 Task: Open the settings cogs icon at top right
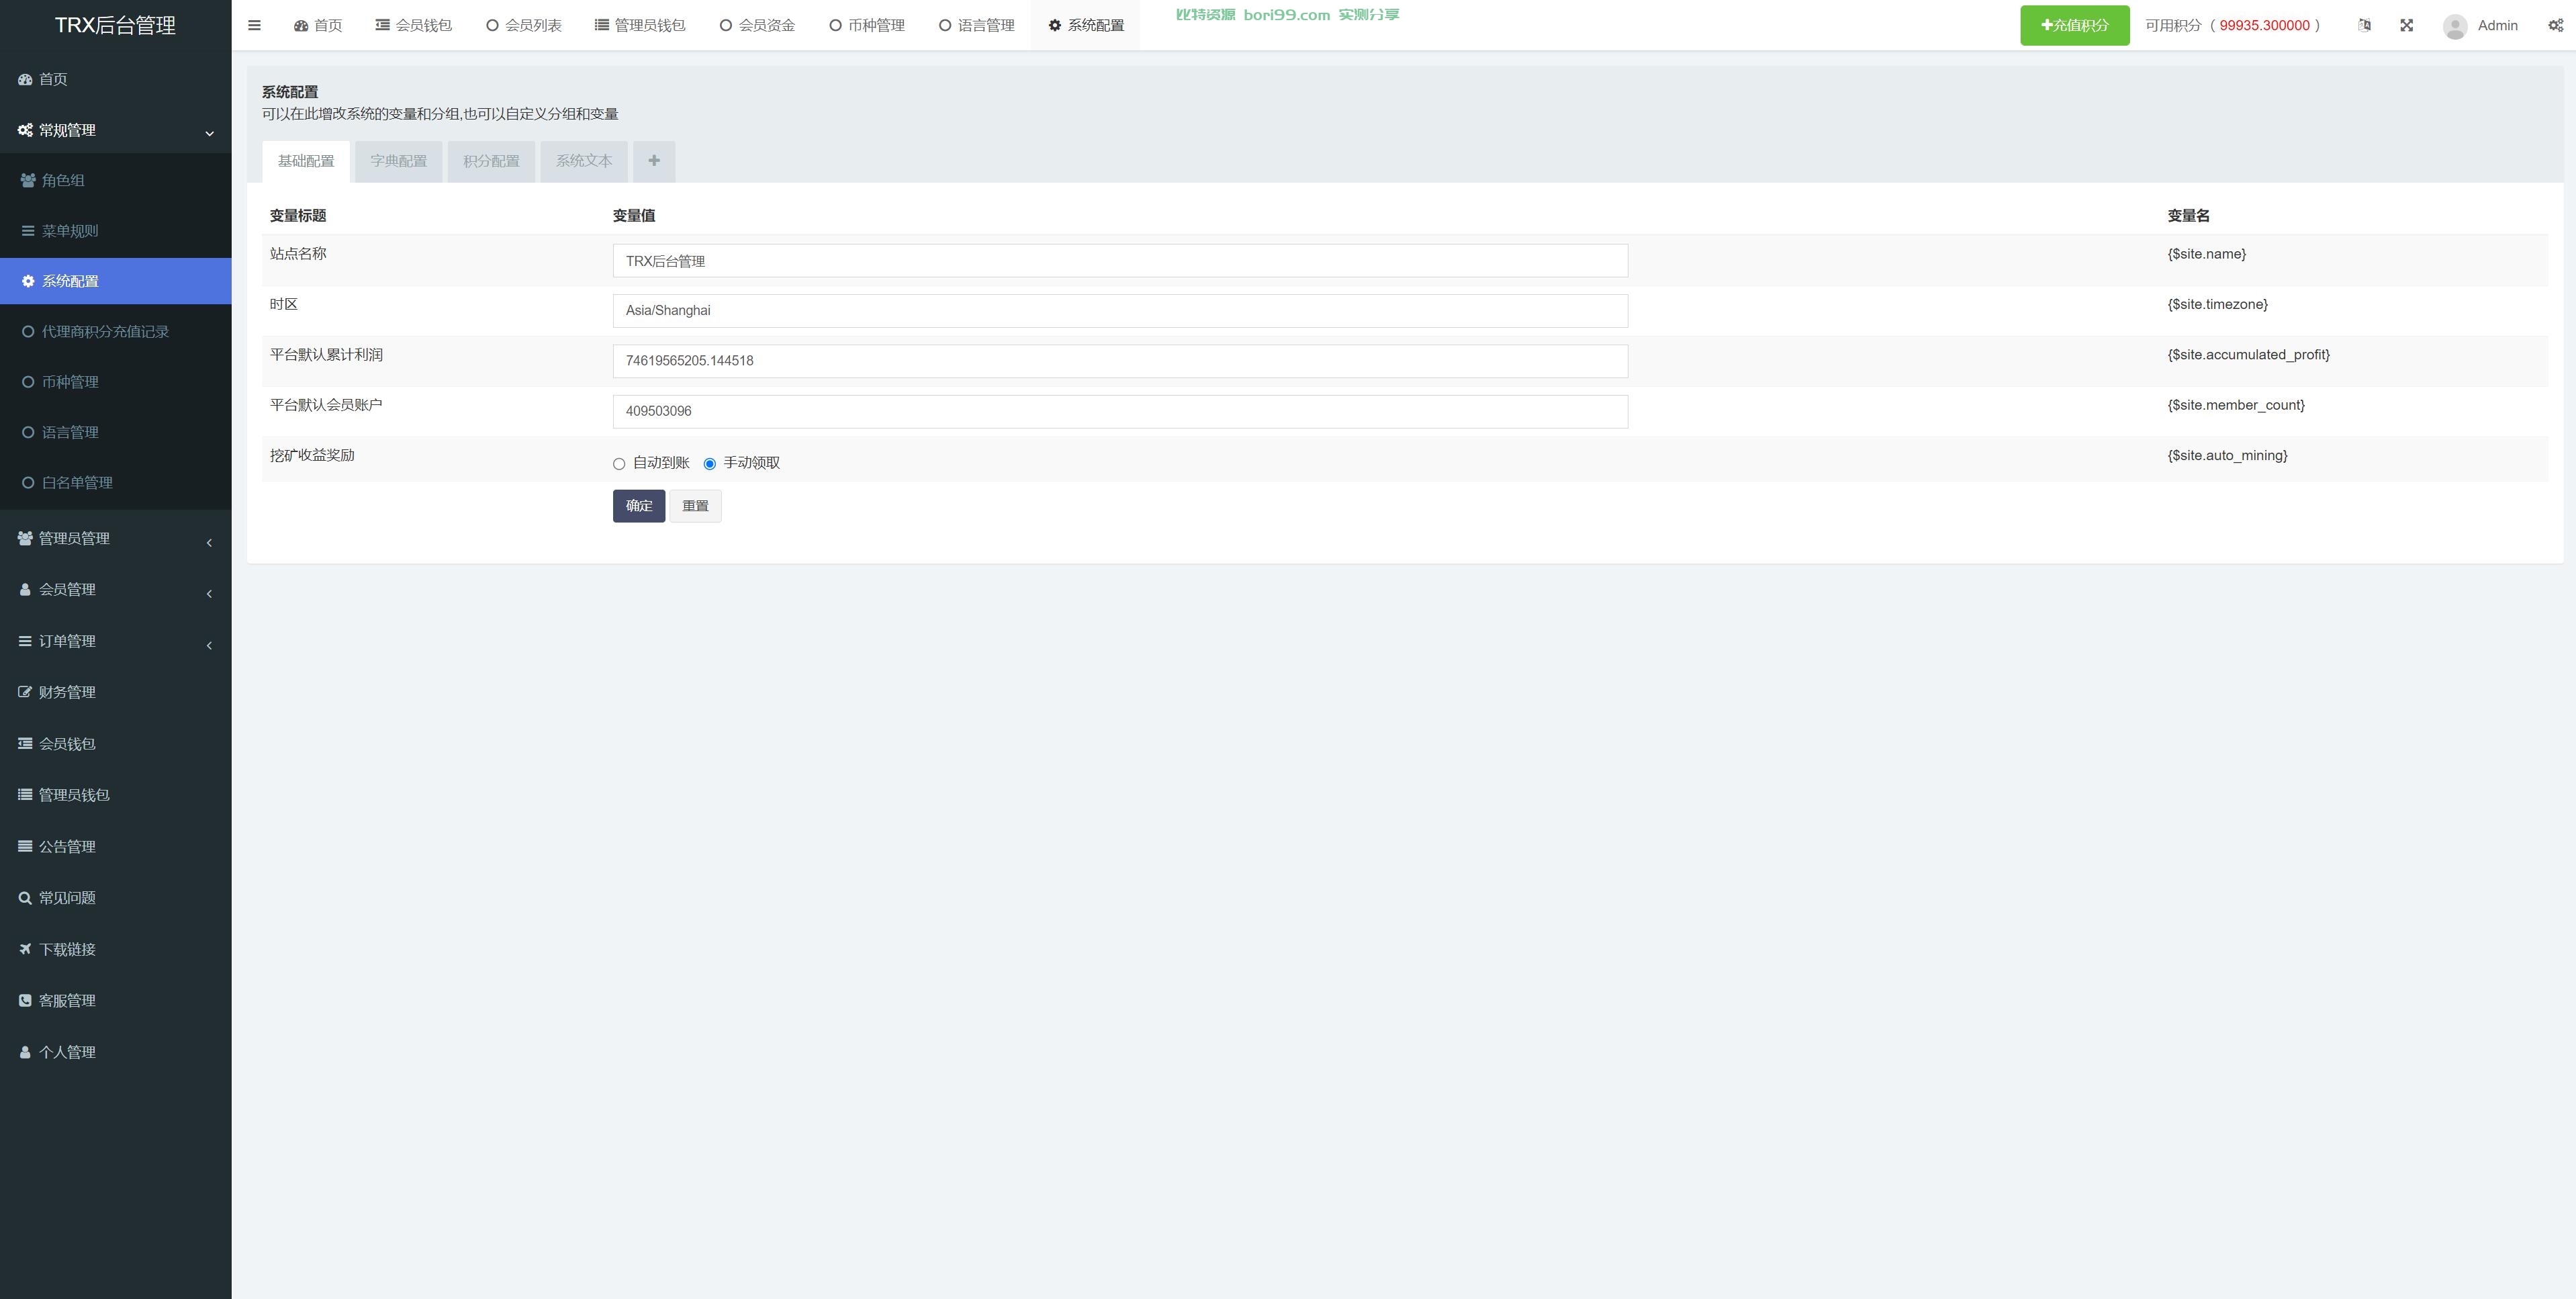(2556, 25)
